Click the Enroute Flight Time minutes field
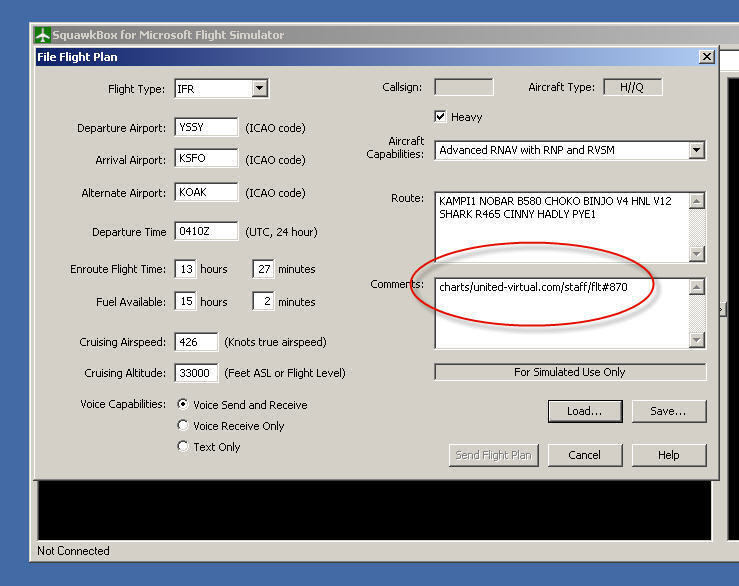This screenshot has height=586, width=739. coord(263,269)
